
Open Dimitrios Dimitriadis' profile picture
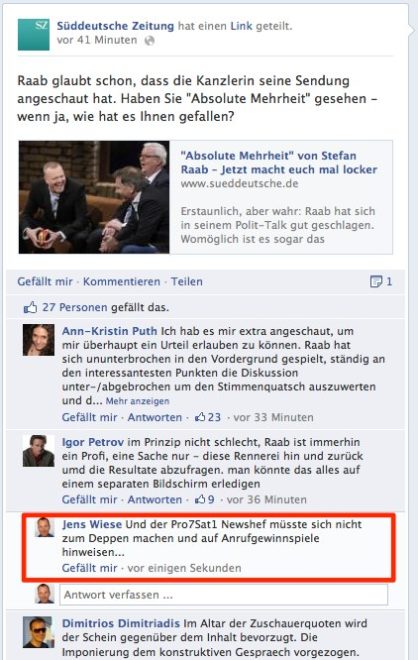point(38,632)
